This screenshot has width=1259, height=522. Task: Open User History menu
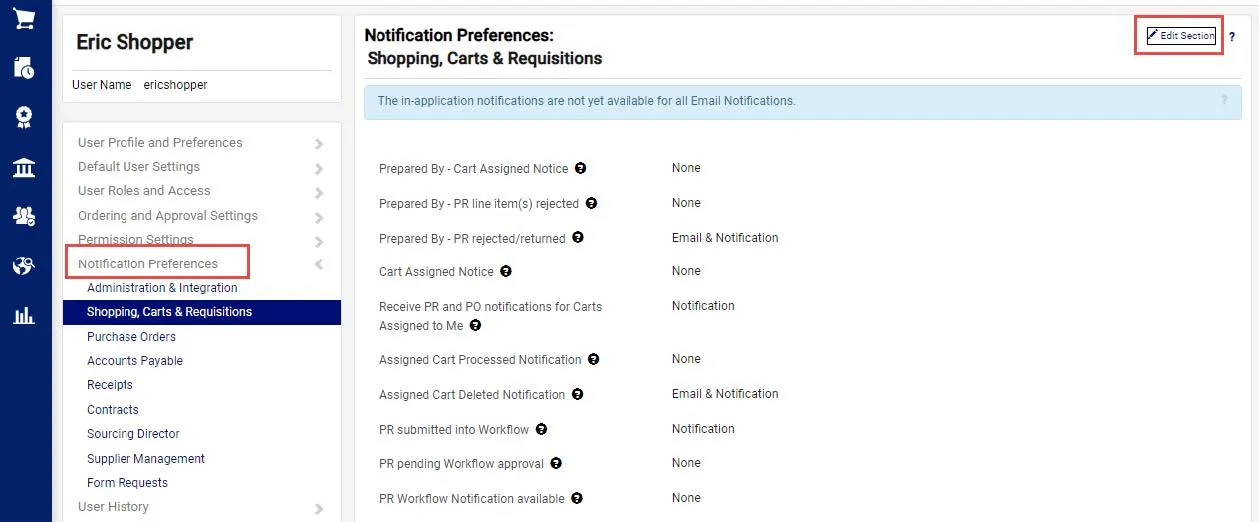click(113, 507)
